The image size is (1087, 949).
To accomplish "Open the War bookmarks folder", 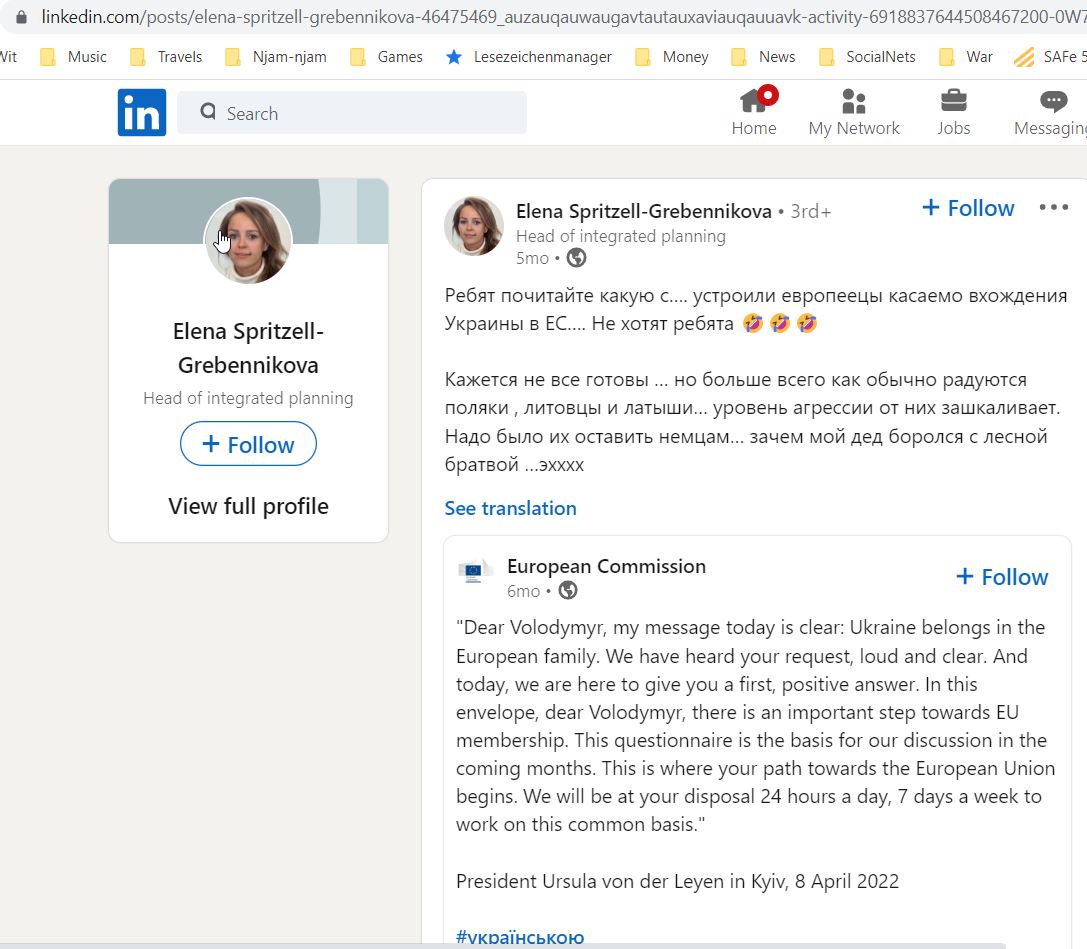I will tap(966, 57).
